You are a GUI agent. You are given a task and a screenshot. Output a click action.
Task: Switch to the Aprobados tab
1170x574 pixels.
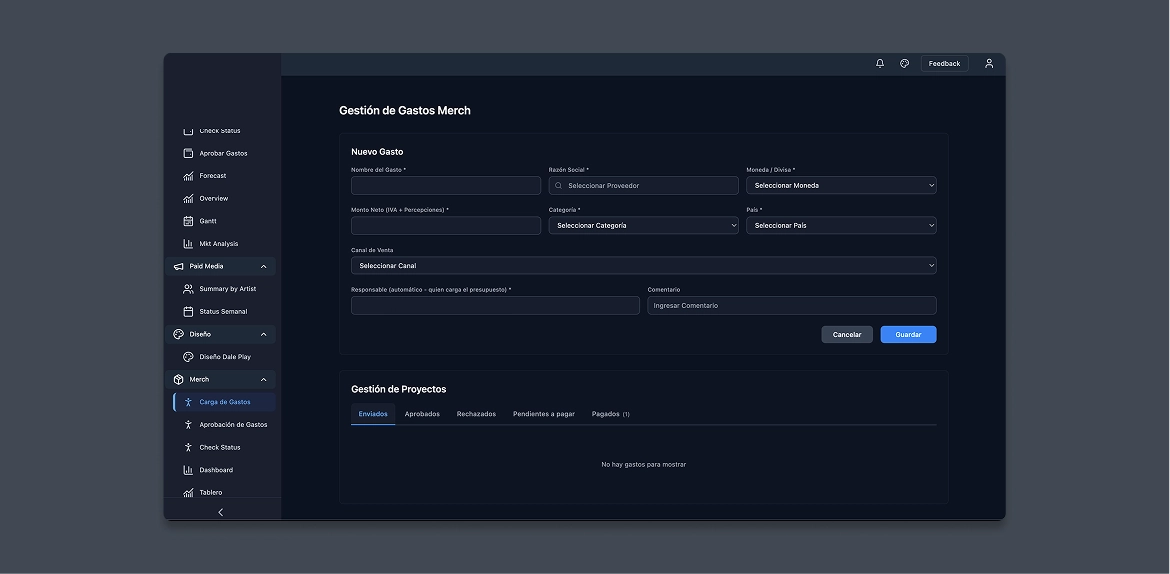pyautogui.click(x=422, y=414)
